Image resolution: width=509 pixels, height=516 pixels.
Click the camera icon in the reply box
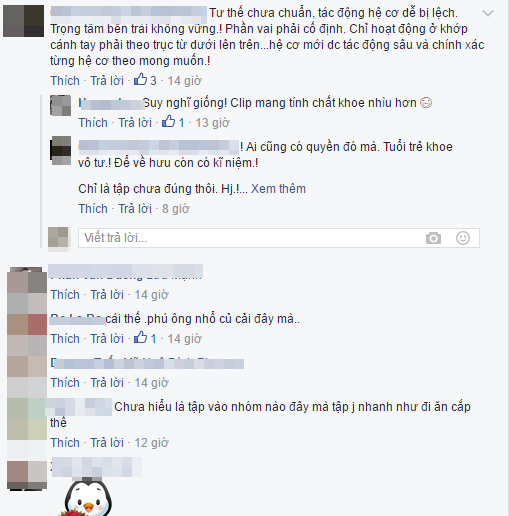point(433,238)
